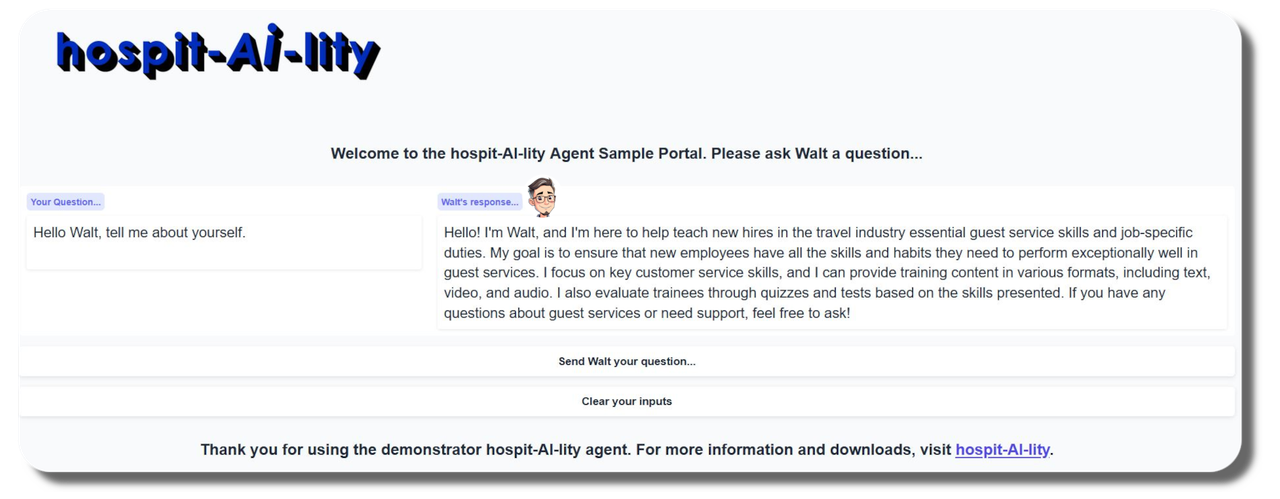The width and height of the screenshot is (1280, 499).
Task: Click the "Your Question..." label tag
Action: pos(66,202)
